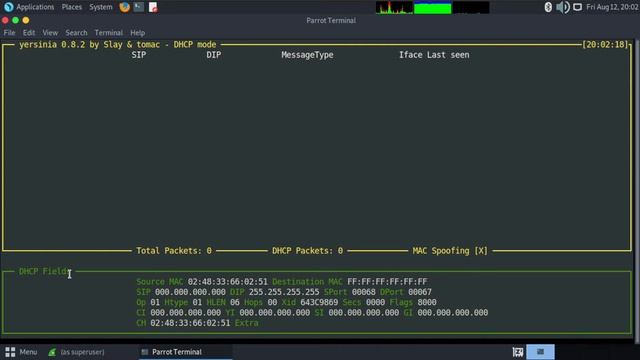The image size is (640, 360).
Task: Click the yellow window control button
Action: coord(26,20)
